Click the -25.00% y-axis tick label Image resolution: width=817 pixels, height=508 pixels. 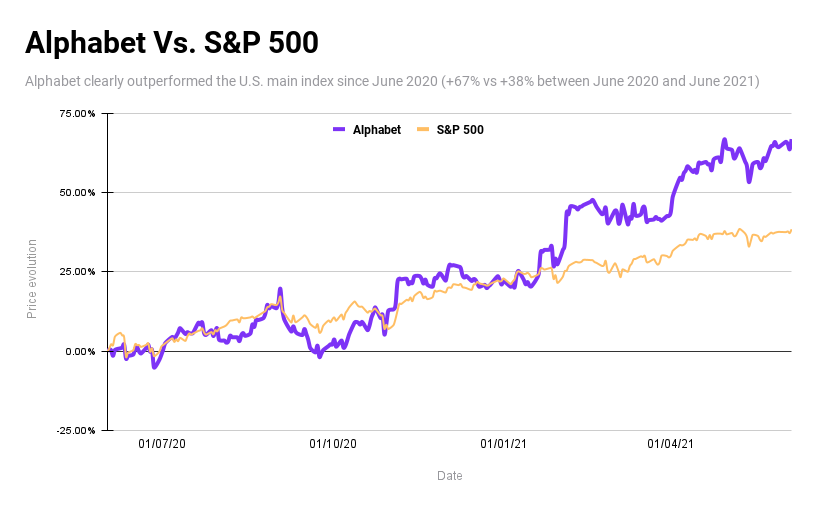point(75,431)
